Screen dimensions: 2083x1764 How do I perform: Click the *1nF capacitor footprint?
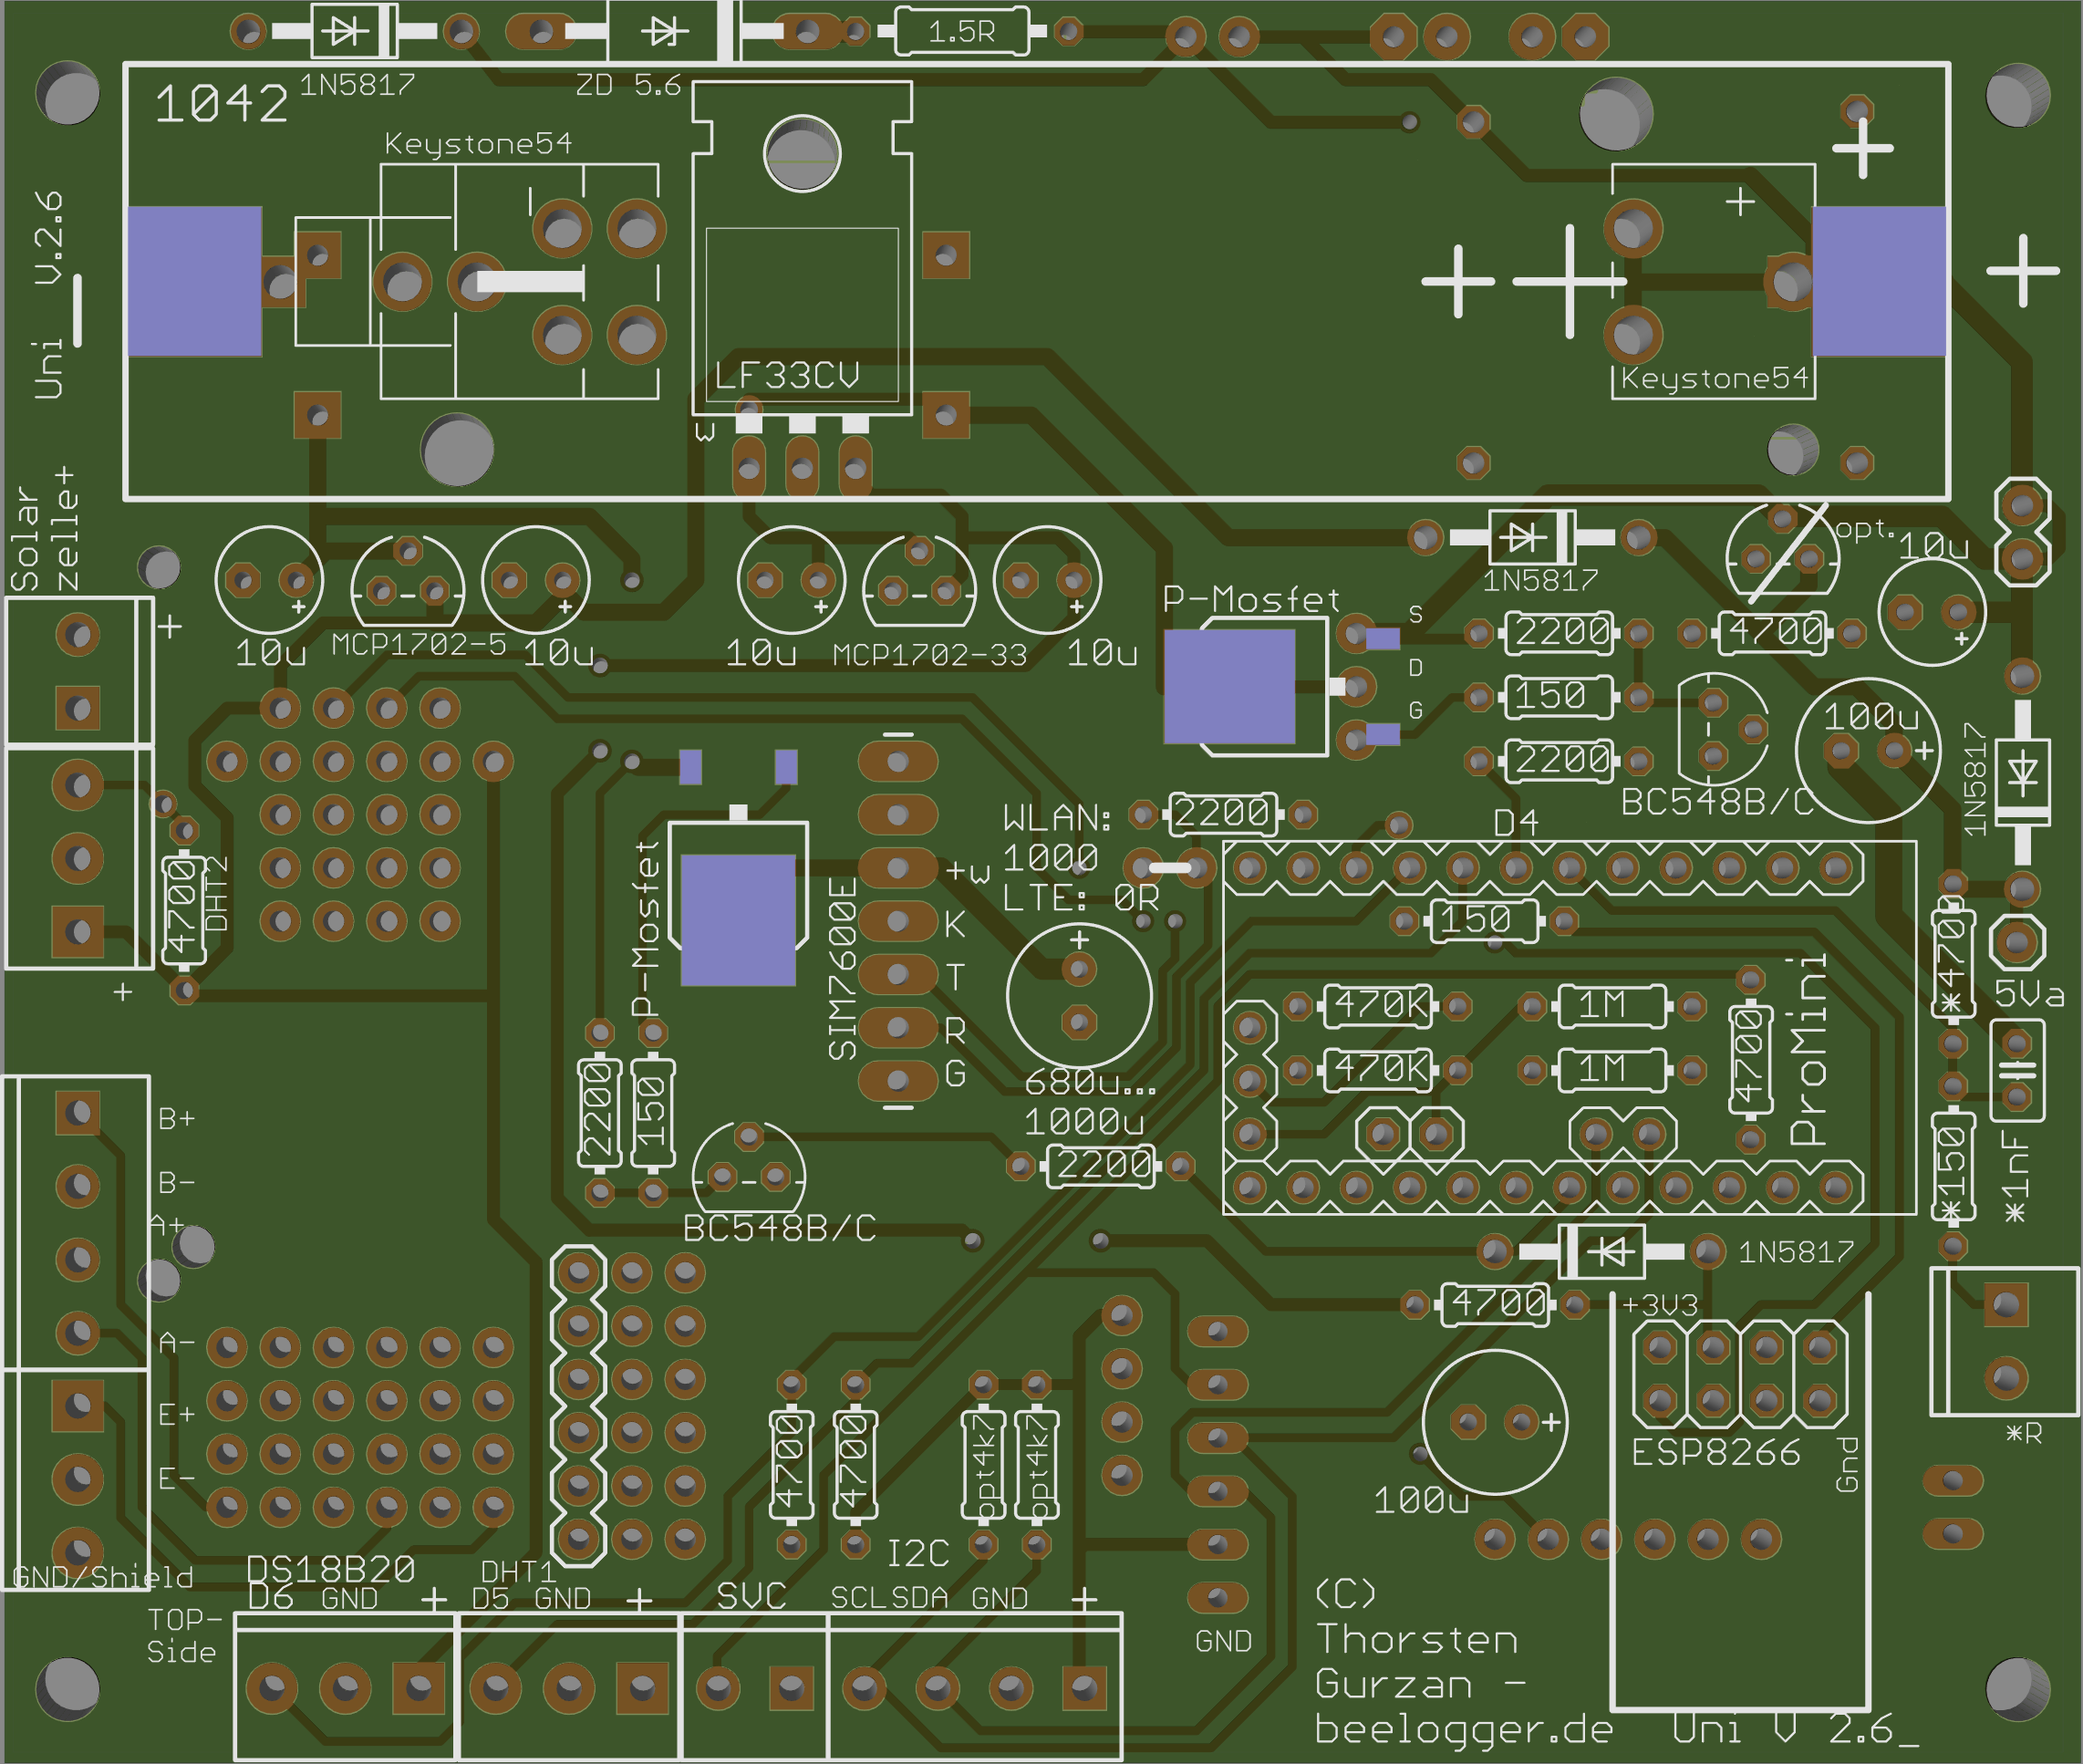[x=2017, y=1070]
